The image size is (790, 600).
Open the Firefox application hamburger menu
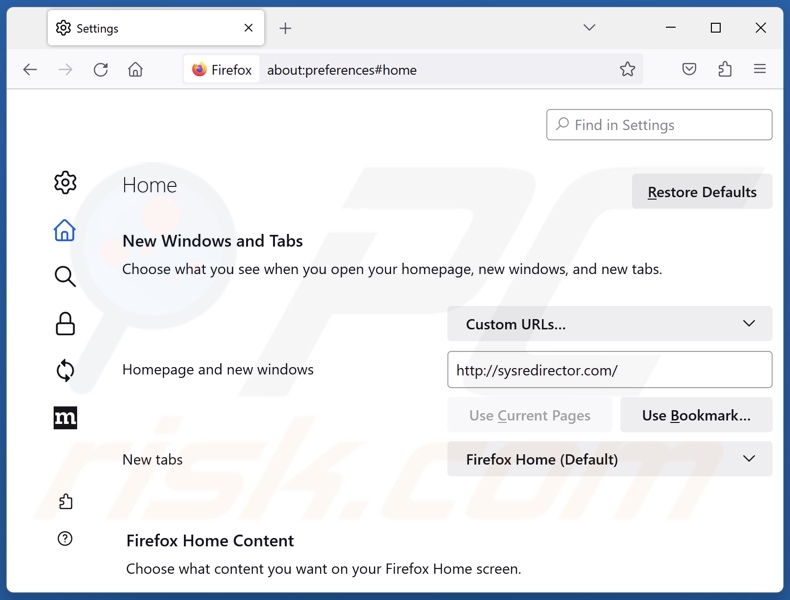point(760,70)
